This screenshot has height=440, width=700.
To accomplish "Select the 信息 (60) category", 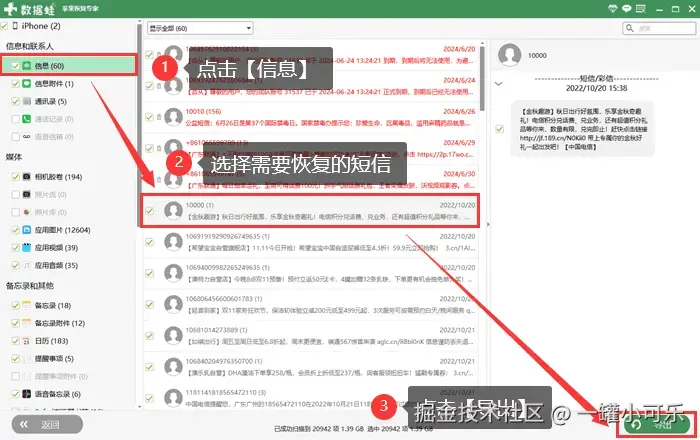I will click(69, 66).
